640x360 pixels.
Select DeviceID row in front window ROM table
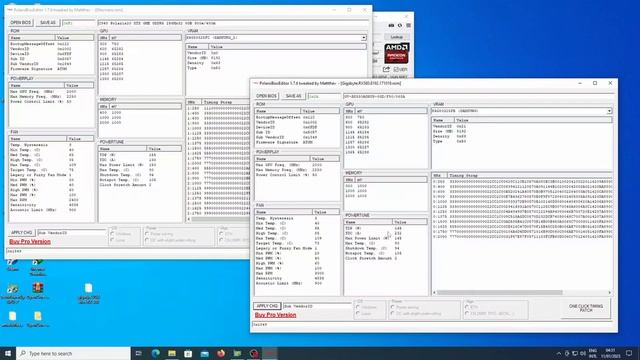(x=297, y=127)
